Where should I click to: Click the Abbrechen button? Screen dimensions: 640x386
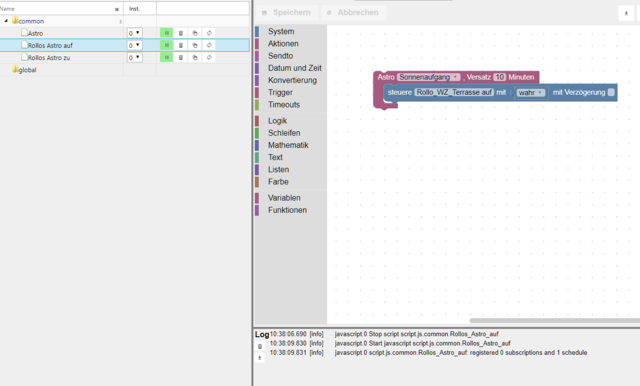click(353, 13)
